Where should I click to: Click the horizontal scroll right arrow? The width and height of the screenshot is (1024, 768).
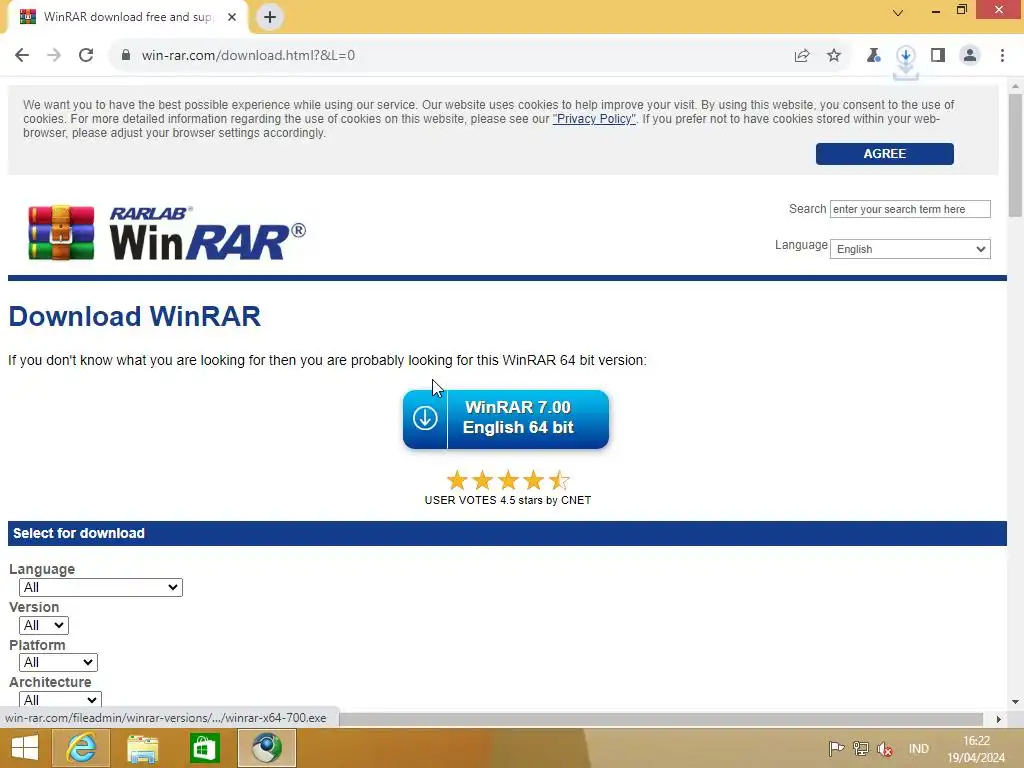[999, 719]
